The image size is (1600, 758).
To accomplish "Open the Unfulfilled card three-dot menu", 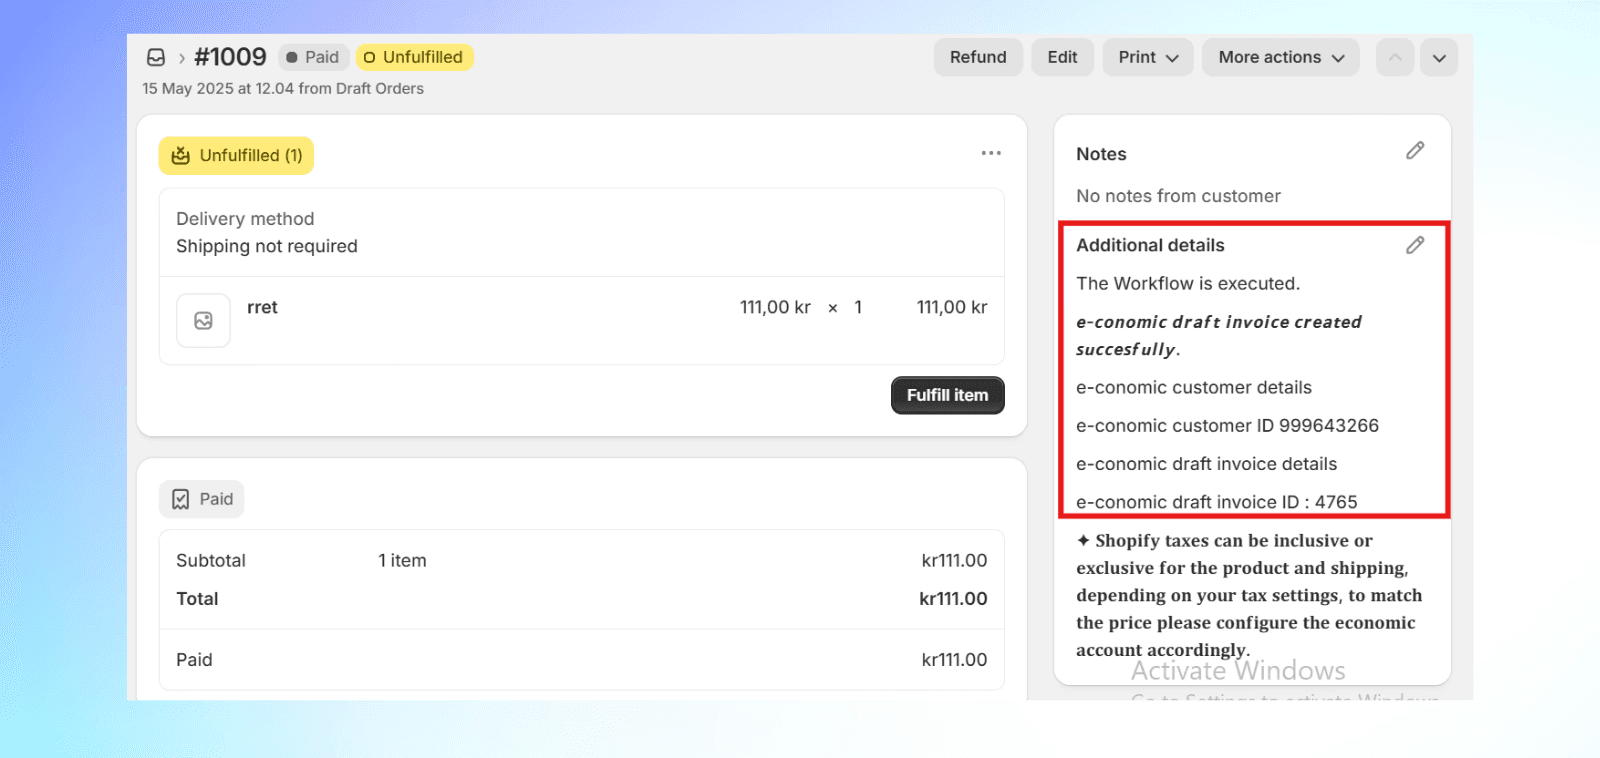I will point(991,153).
